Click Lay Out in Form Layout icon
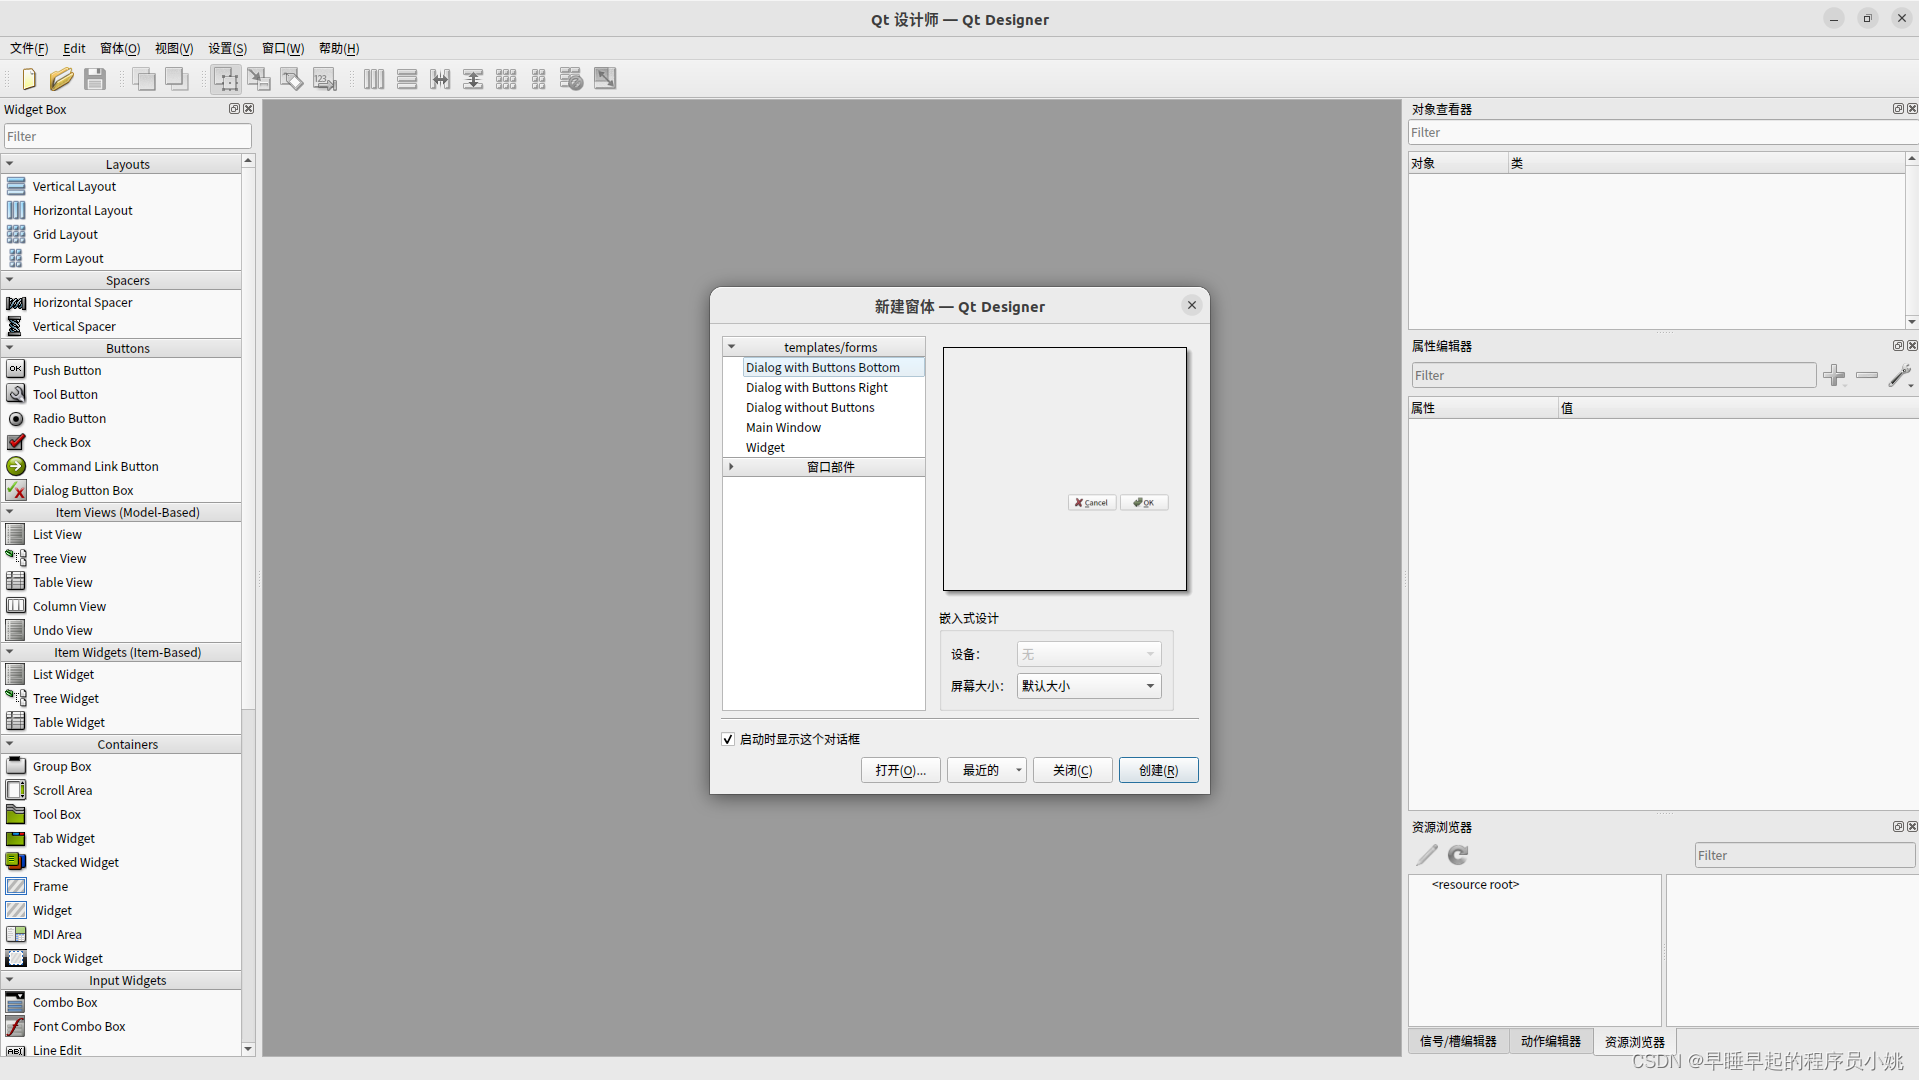Screen dimensions: 1919x1080 point(539,79)
